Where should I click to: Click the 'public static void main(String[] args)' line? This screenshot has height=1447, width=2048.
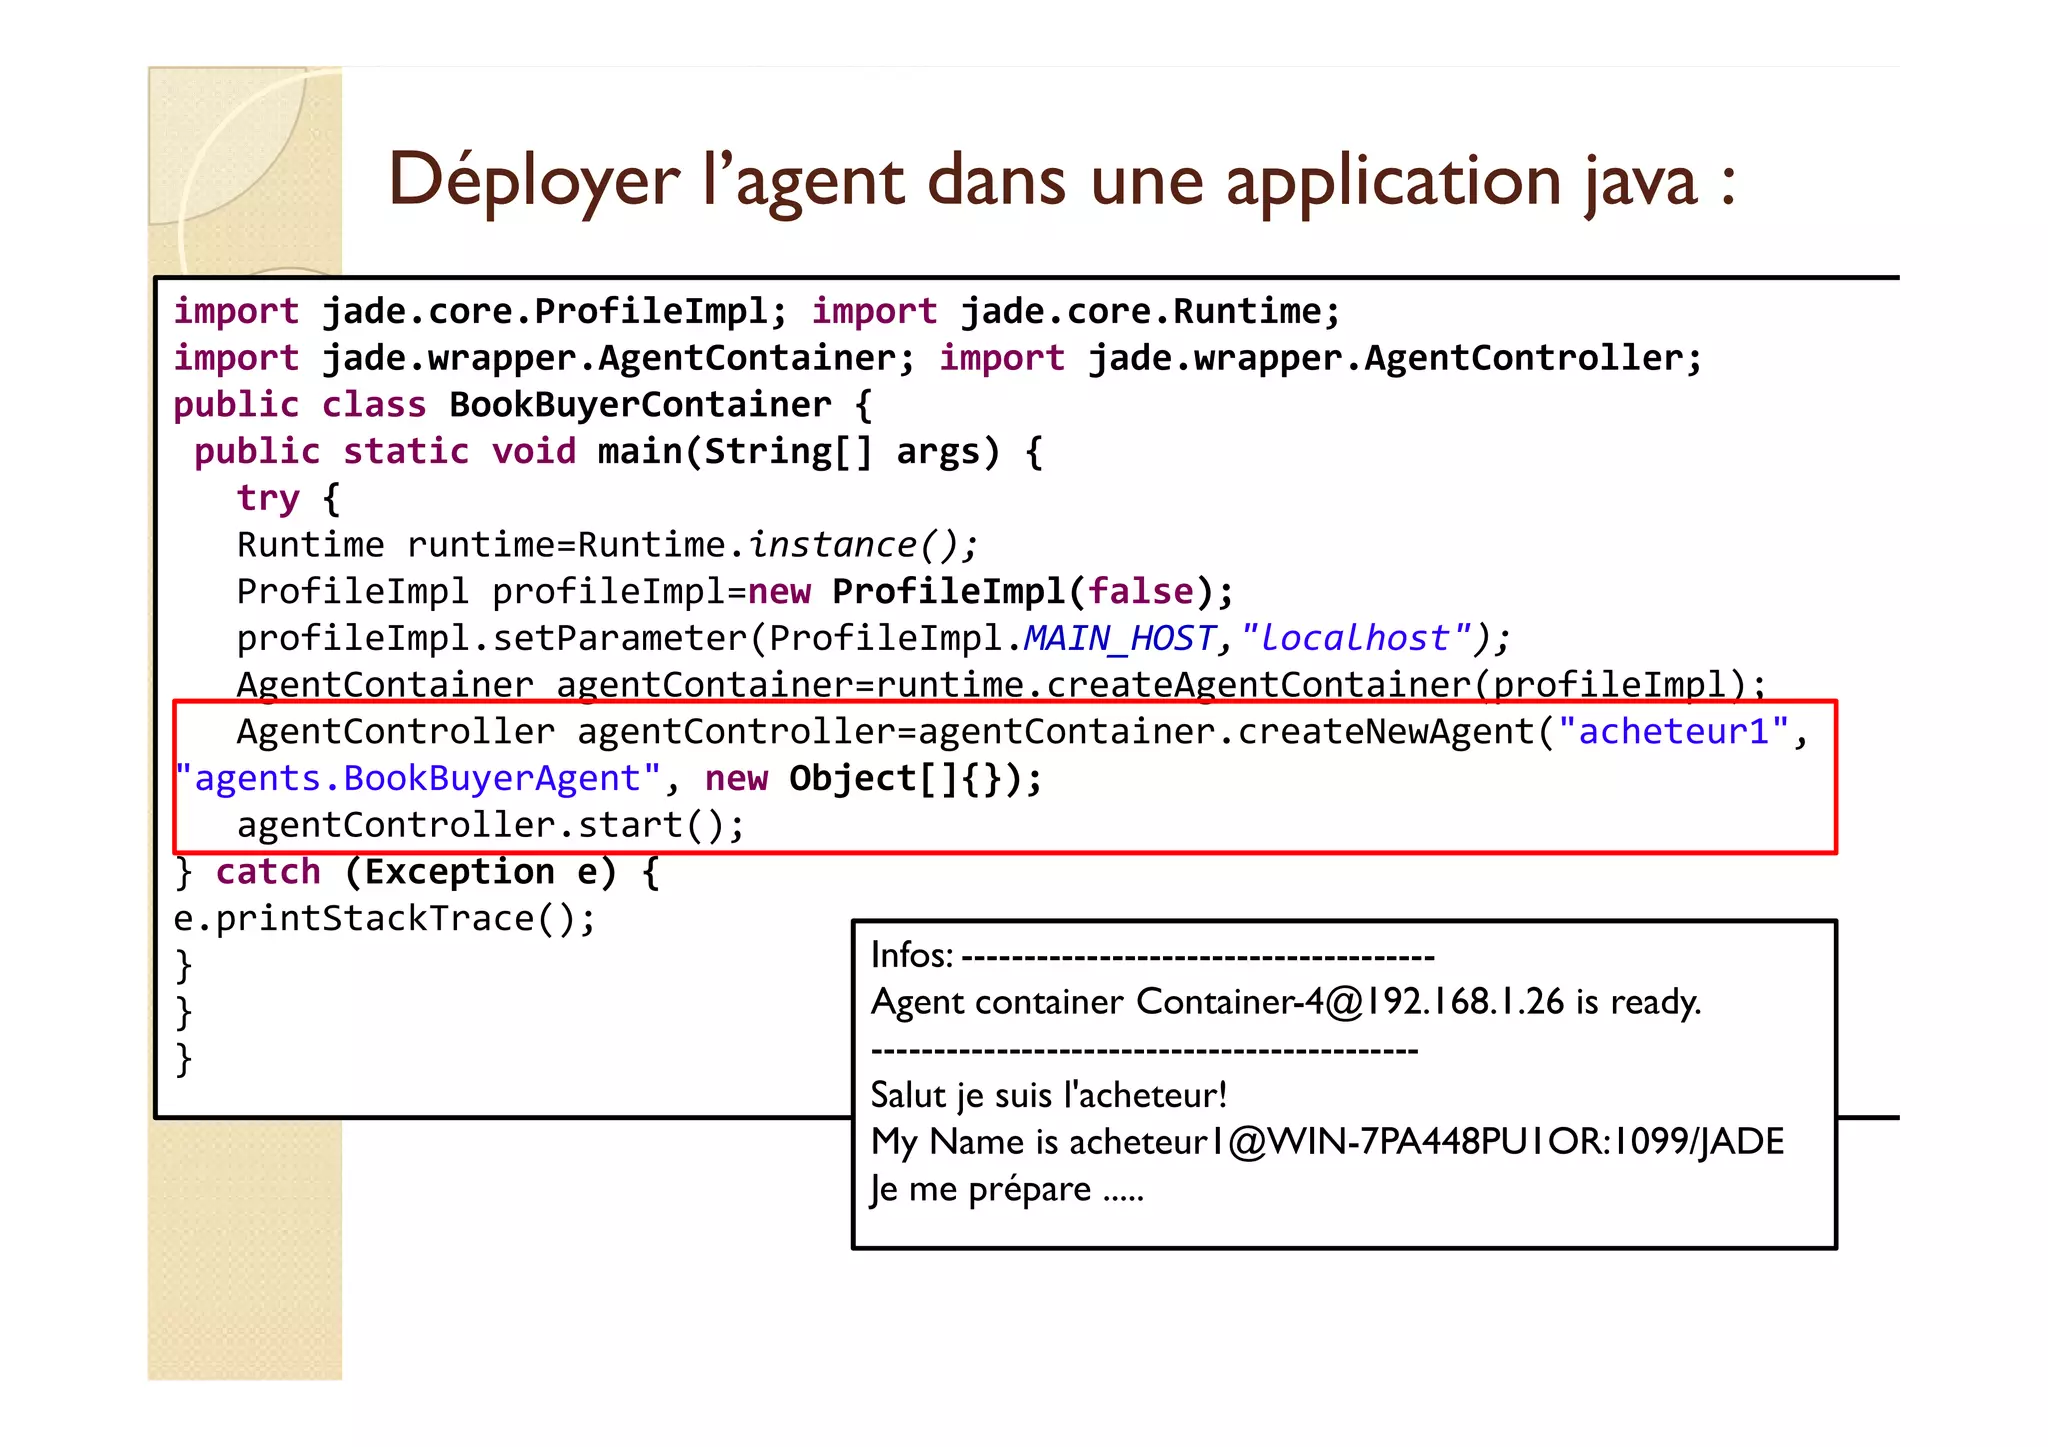pyautogui.click(x=619, y=452)
